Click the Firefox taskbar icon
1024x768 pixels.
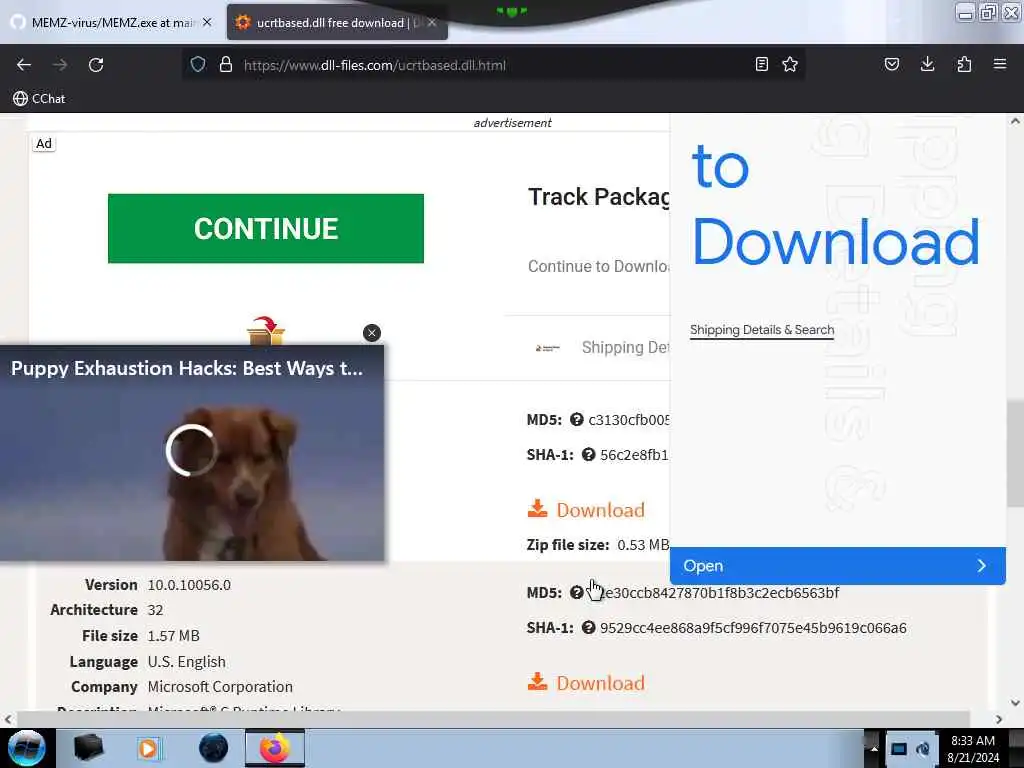(x=275, y=748)
